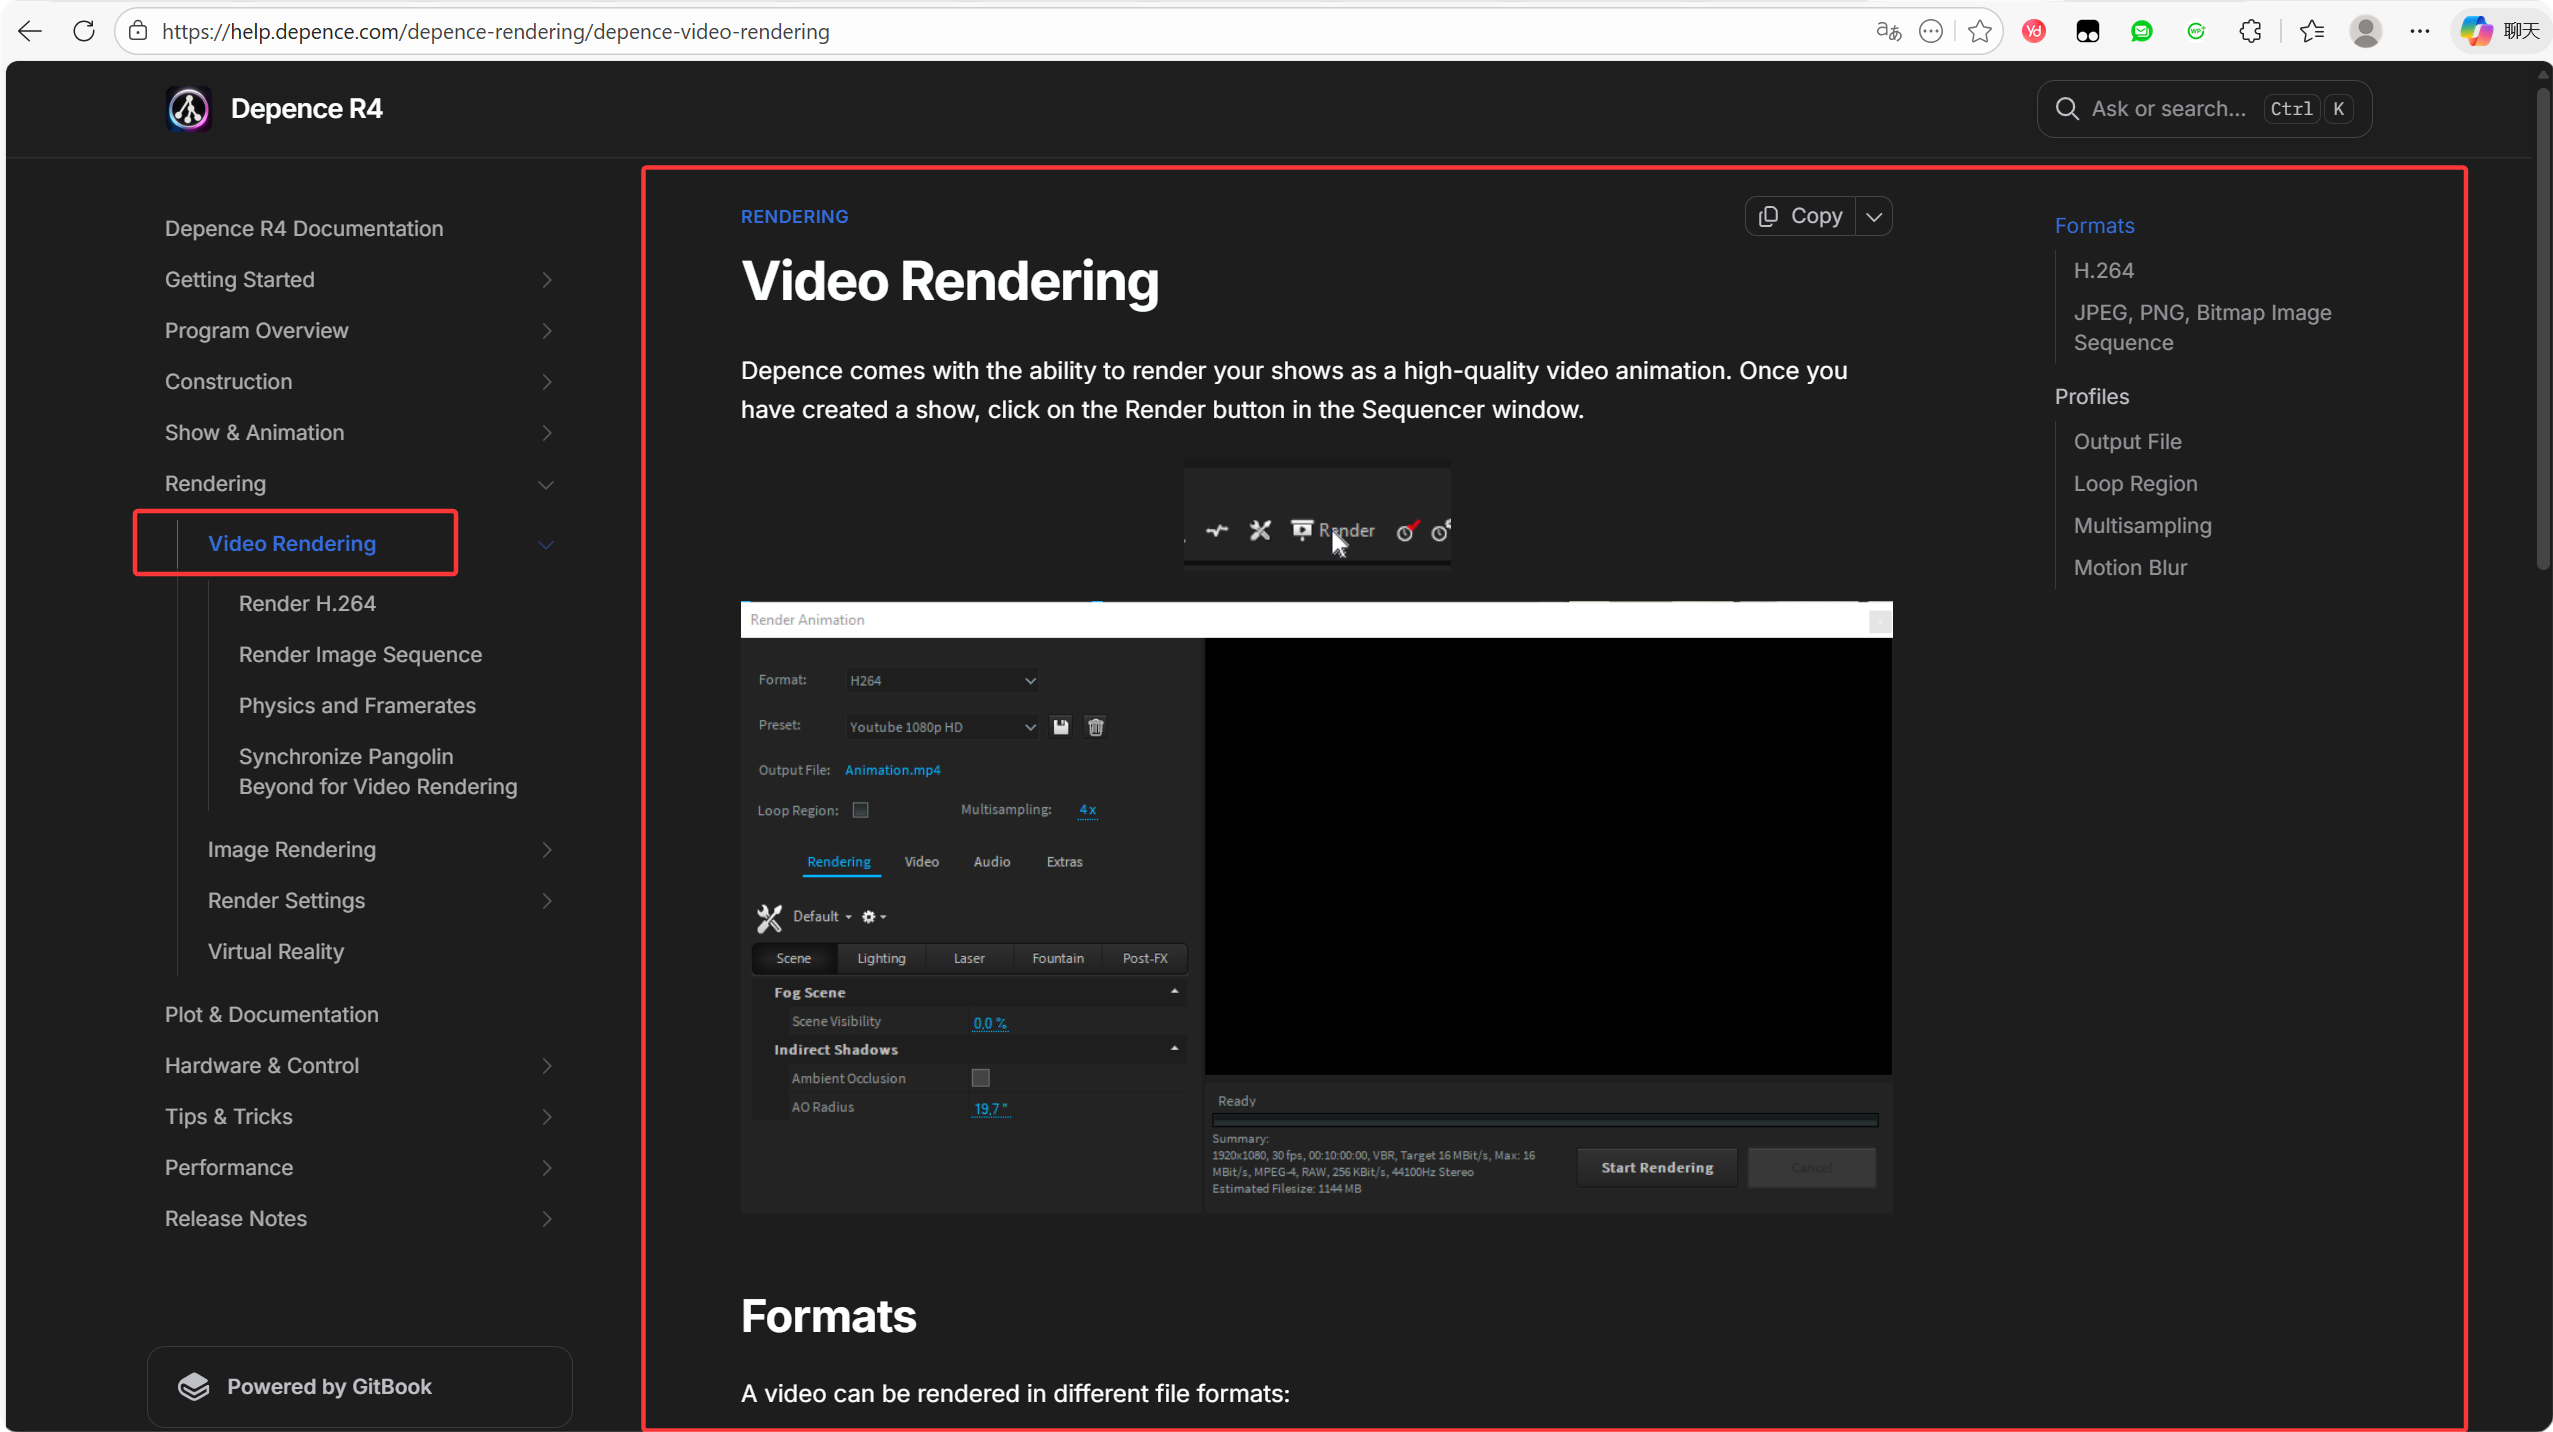
Task: Expand the Getting Started section
Action: click(x=546, y=280)
